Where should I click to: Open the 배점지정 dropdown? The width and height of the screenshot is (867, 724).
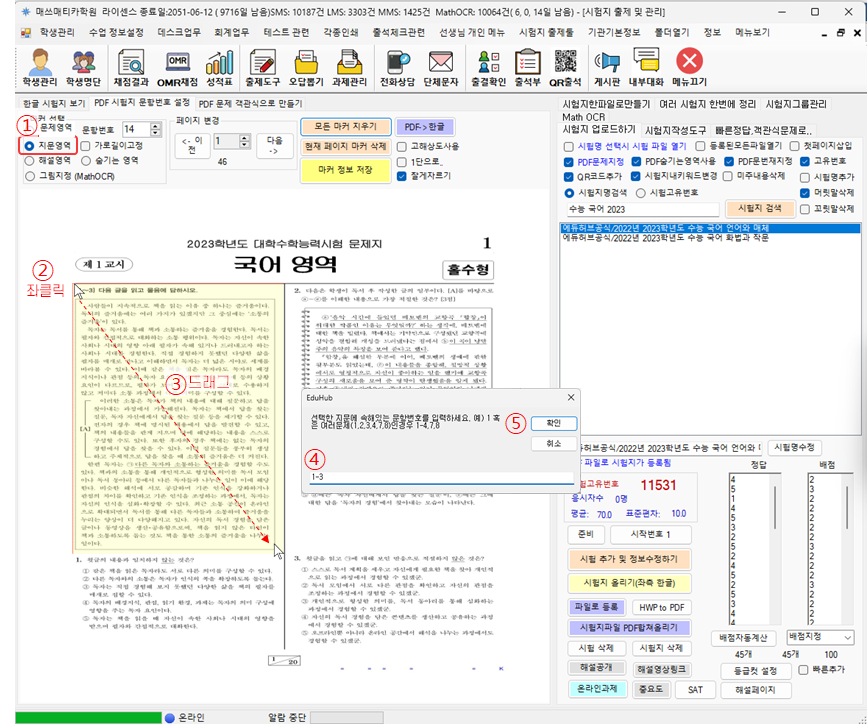click(820, 637)
